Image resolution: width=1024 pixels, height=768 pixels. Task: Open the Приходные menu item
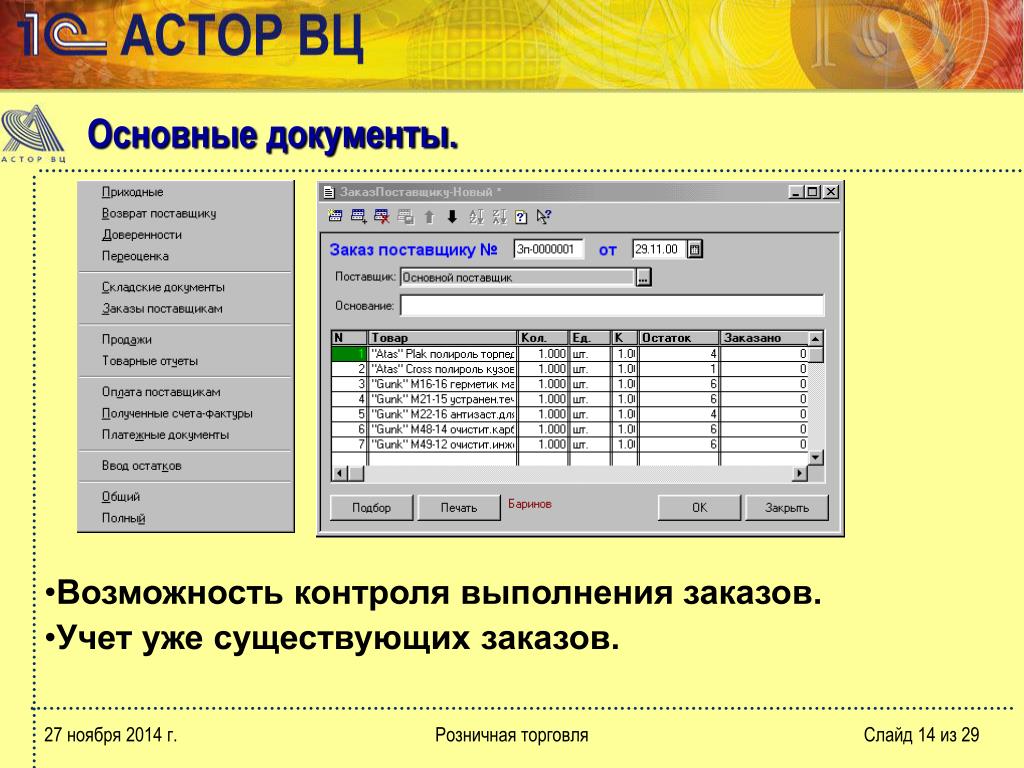(133, 192)
